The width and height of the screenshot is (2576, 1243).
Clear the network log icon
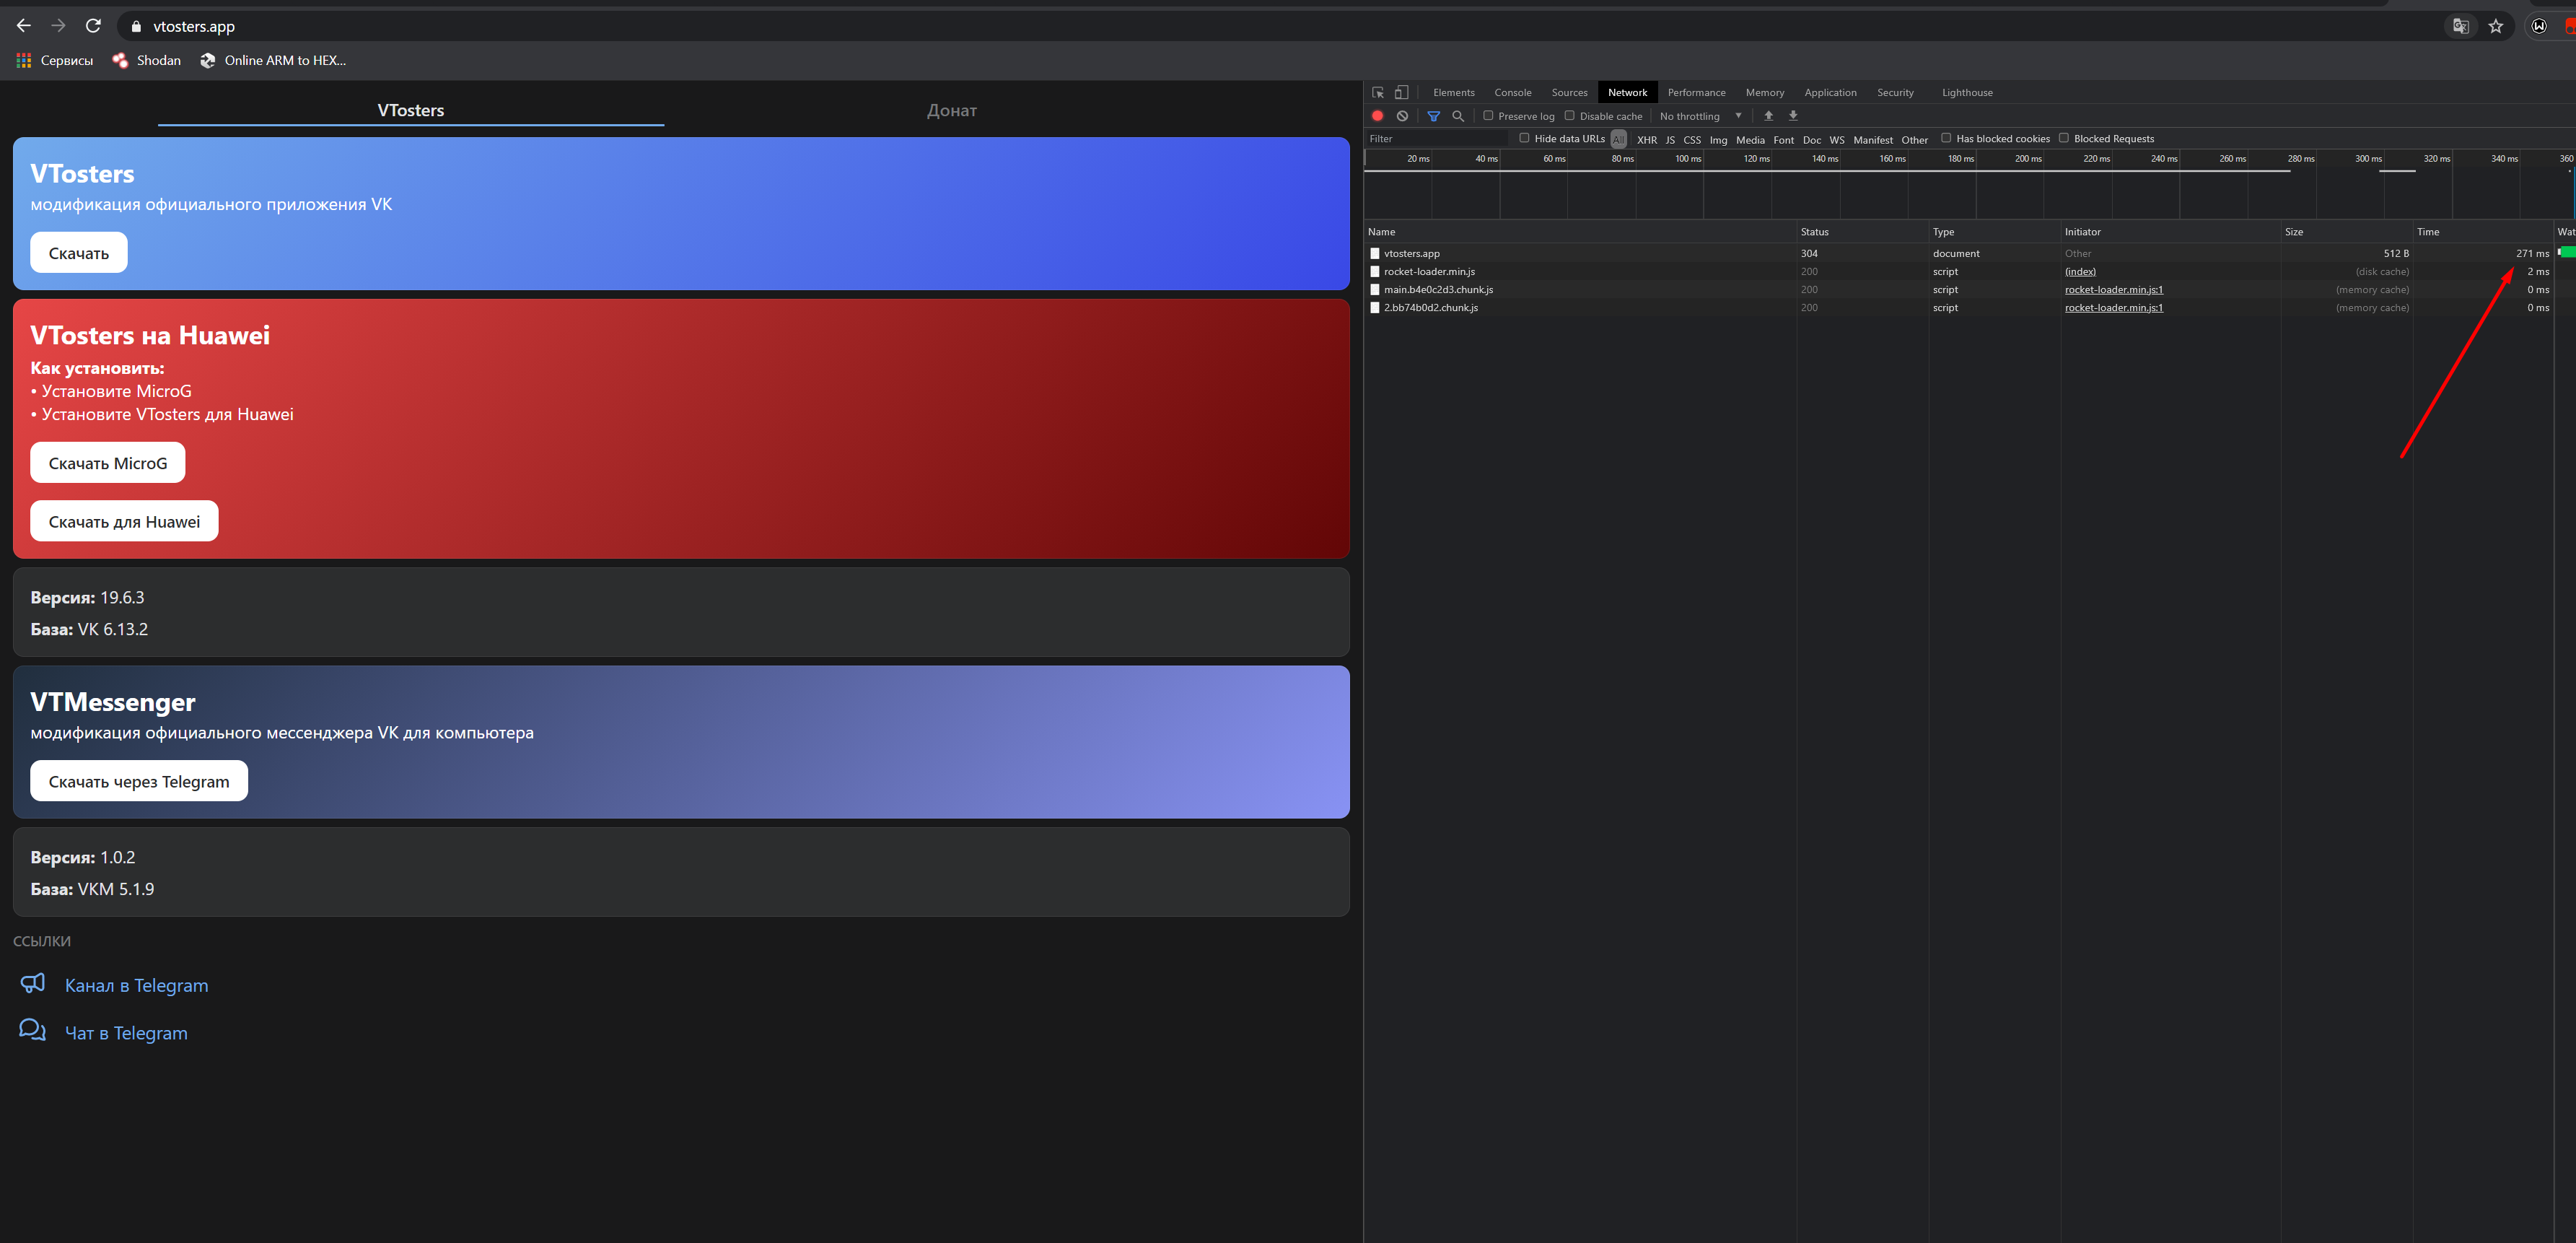pyautogui.click(x=1403, y=116)
